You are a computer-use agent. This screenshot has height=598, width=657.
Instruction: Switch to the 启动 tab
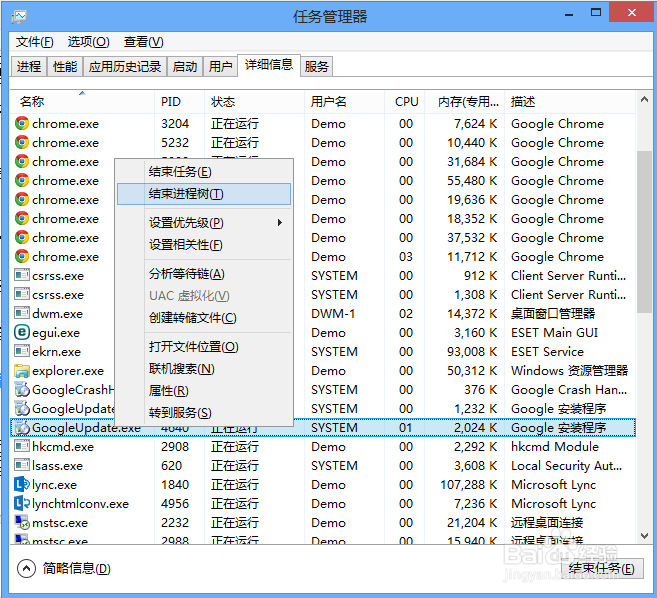coord(185,66)
